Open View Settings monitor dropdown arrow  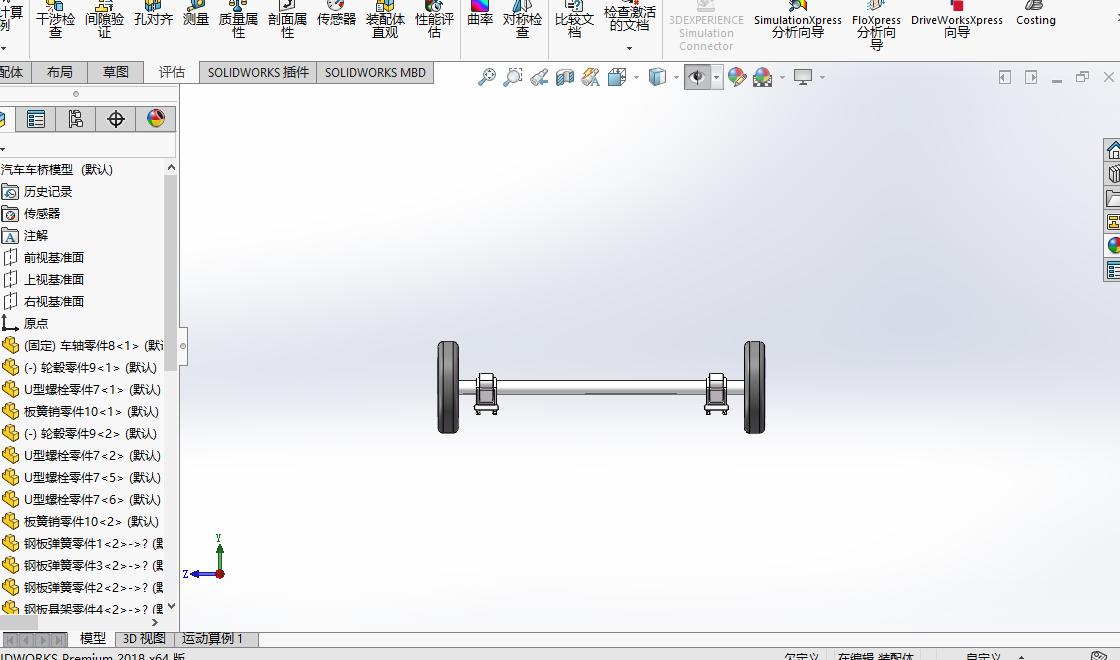click(x=822, y=77)
